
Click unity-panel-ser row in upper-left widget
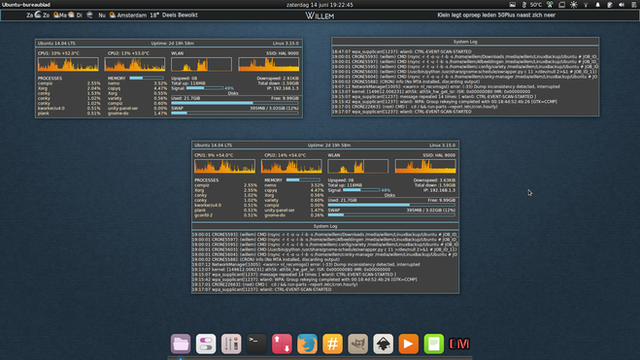click(x=138, y=108)
